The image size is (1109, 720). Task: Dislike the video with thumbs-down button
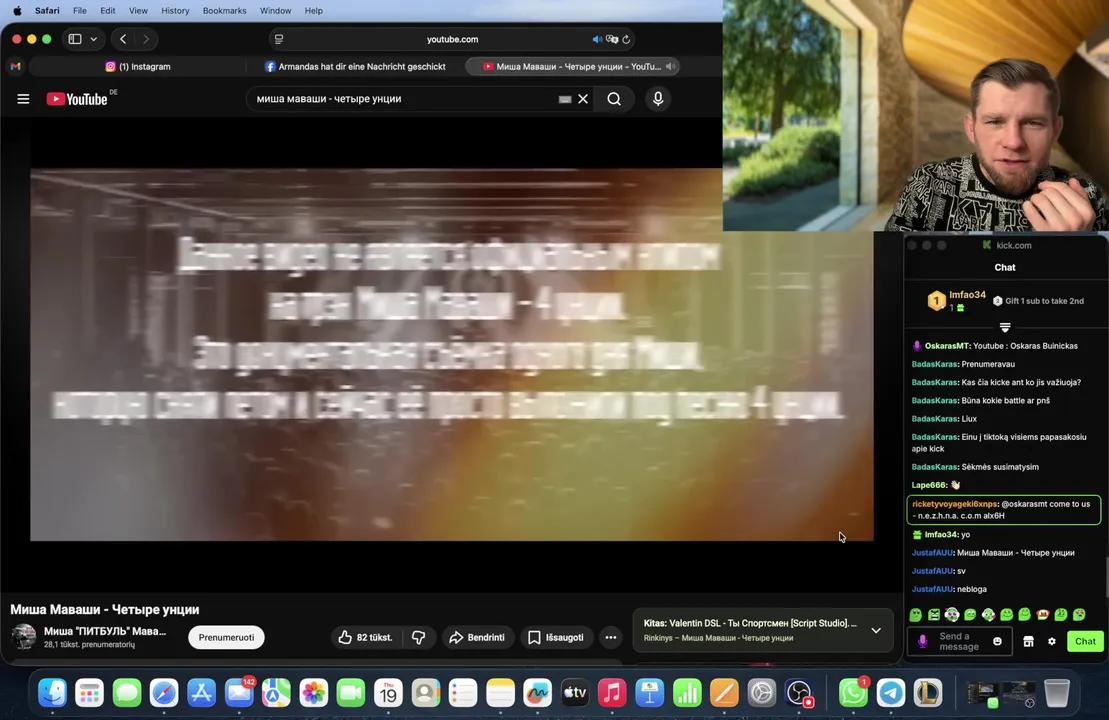(419, 637)
